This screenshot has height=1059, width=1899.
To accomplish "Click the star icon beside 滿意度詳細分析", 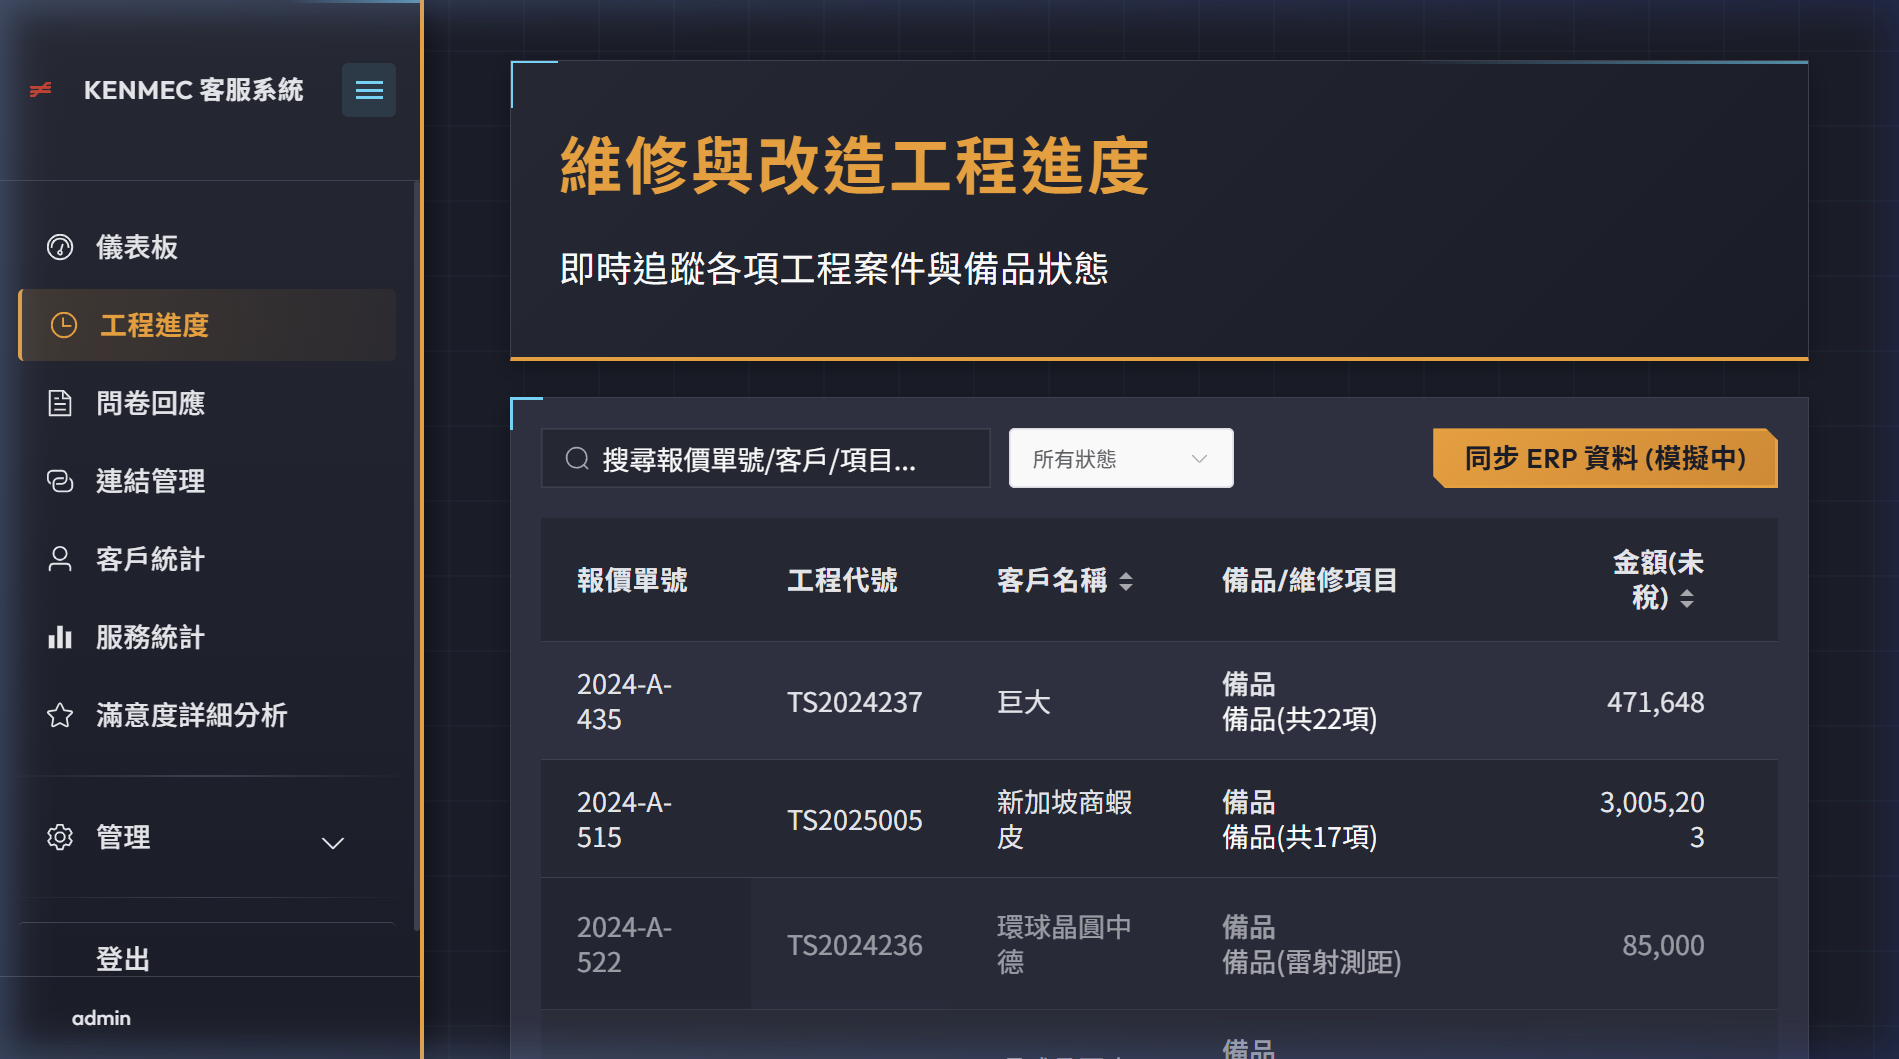I will coord(60,715).
